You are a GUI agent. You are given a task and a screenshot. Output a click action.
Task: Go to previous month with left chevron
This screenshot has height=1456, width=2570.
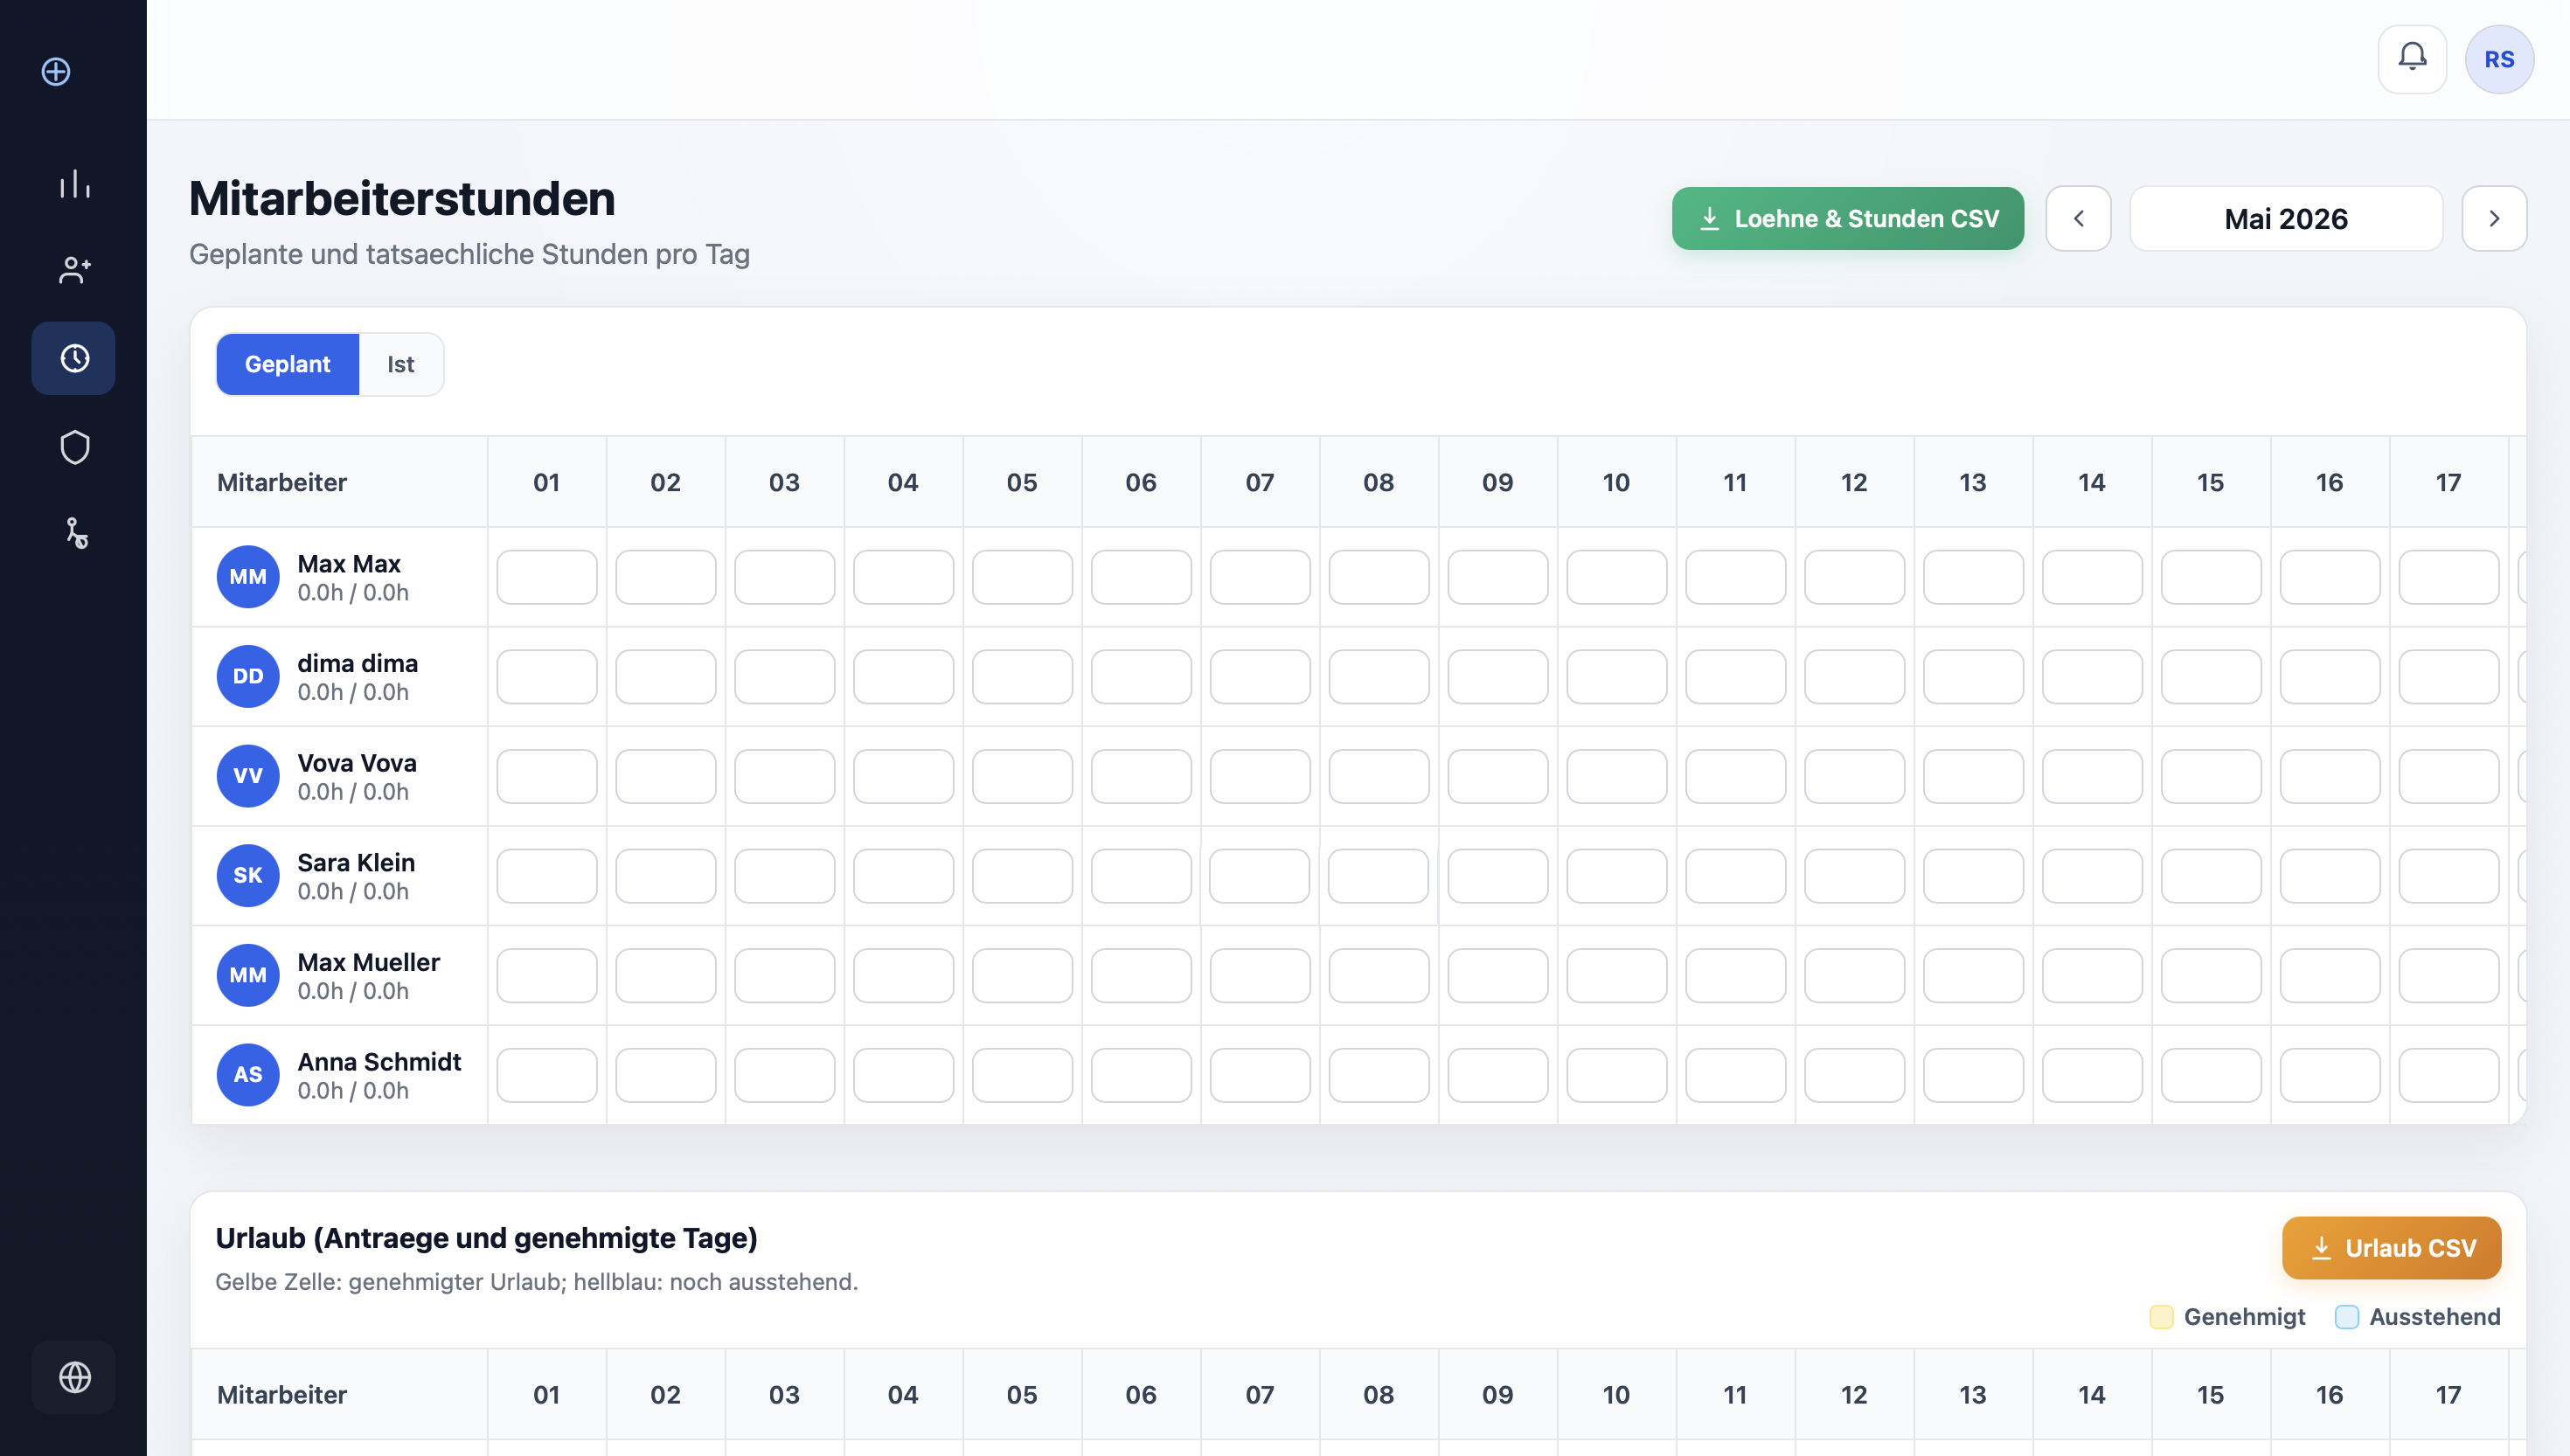pyautogui.click(x=2078, y=218)
